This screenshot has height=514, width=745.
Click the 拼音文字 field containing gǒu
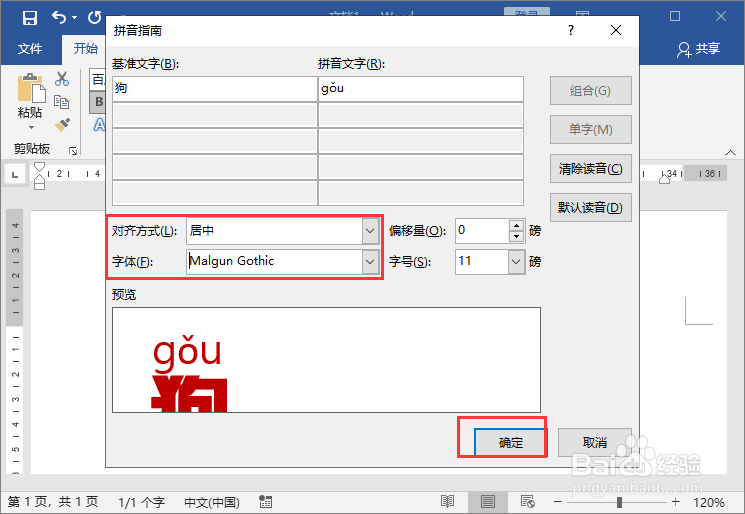[421, 89]
